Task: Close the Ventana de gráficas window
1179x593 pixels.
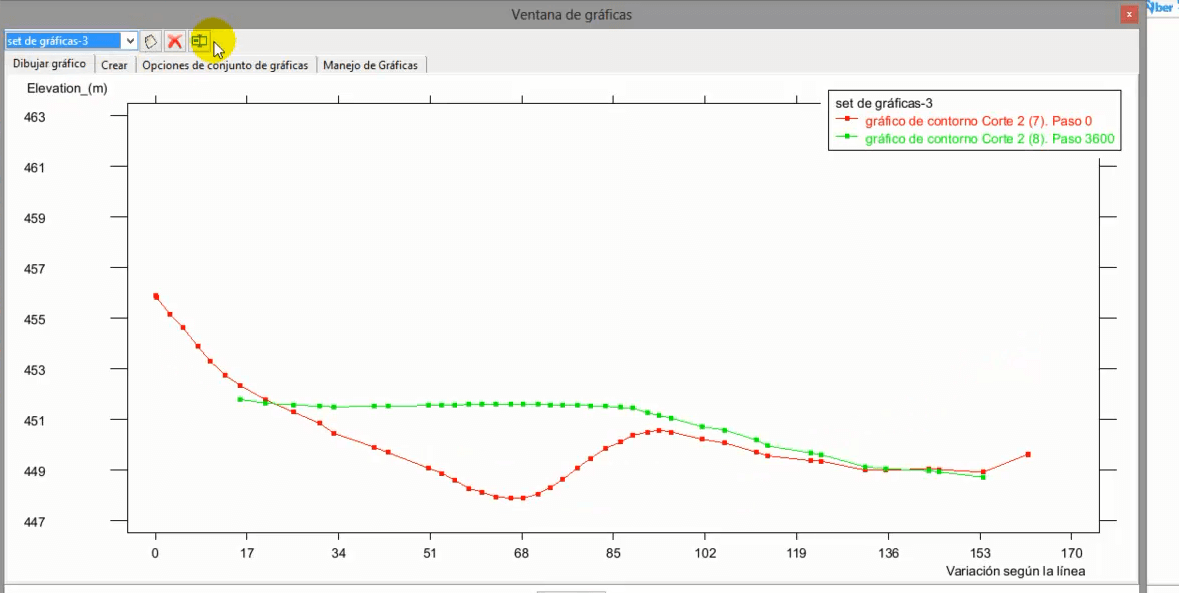Action: click(x=1129, y=14)
